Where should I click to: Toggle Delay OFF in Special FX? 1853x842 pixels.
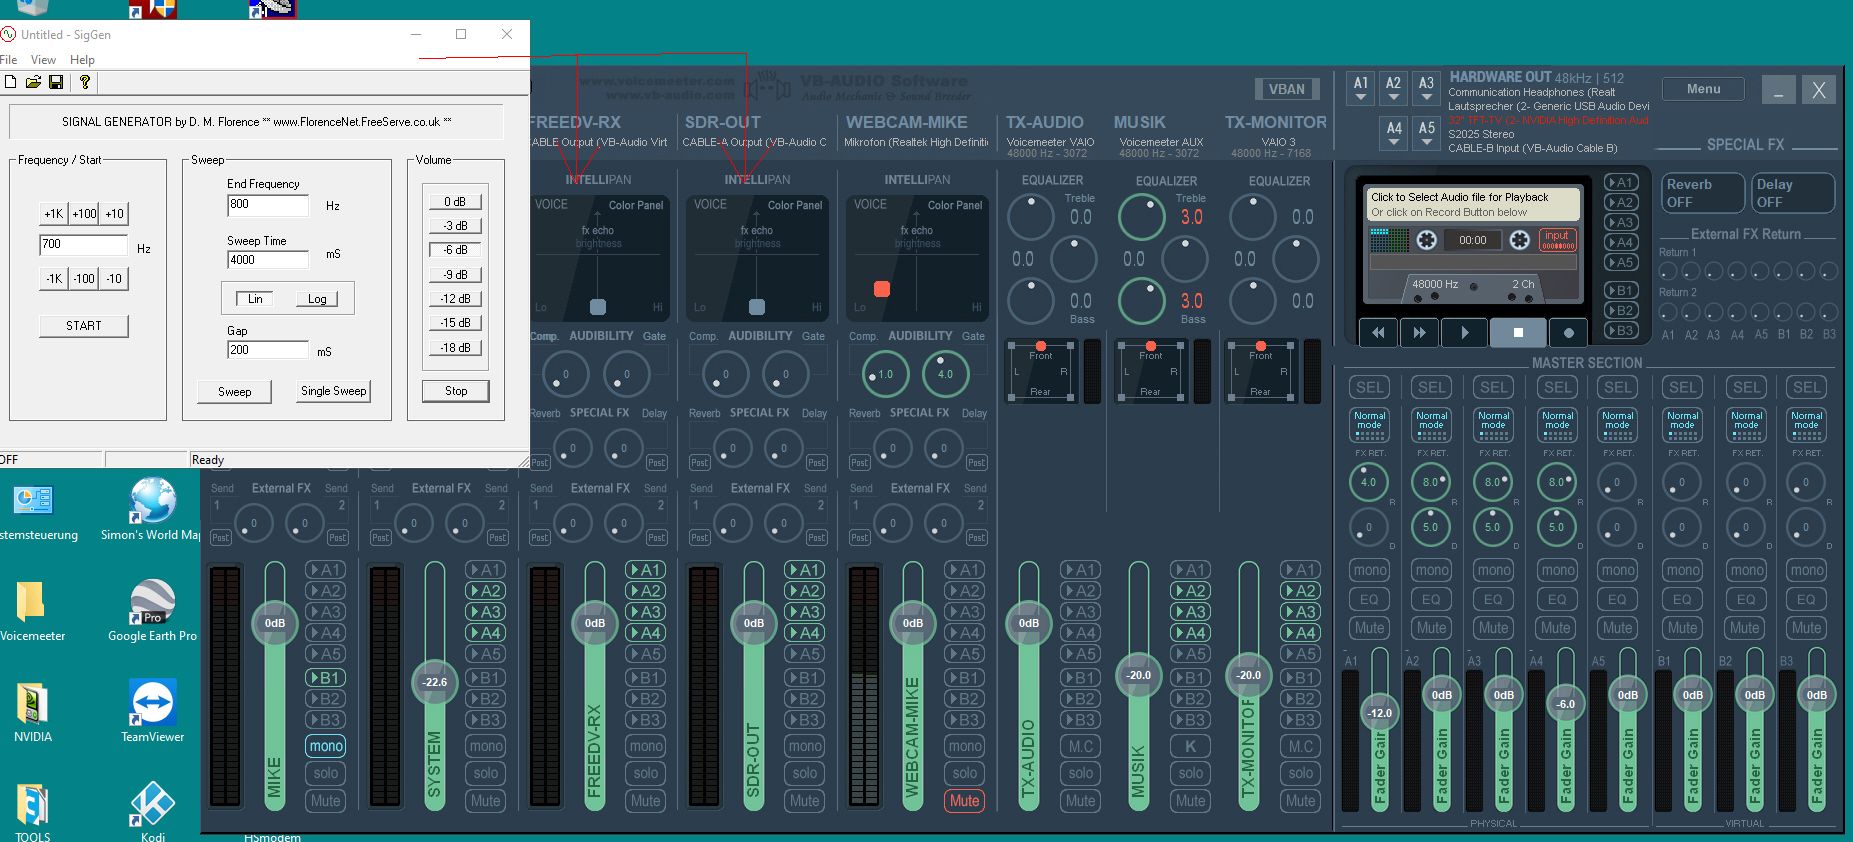click(1794, 193)
